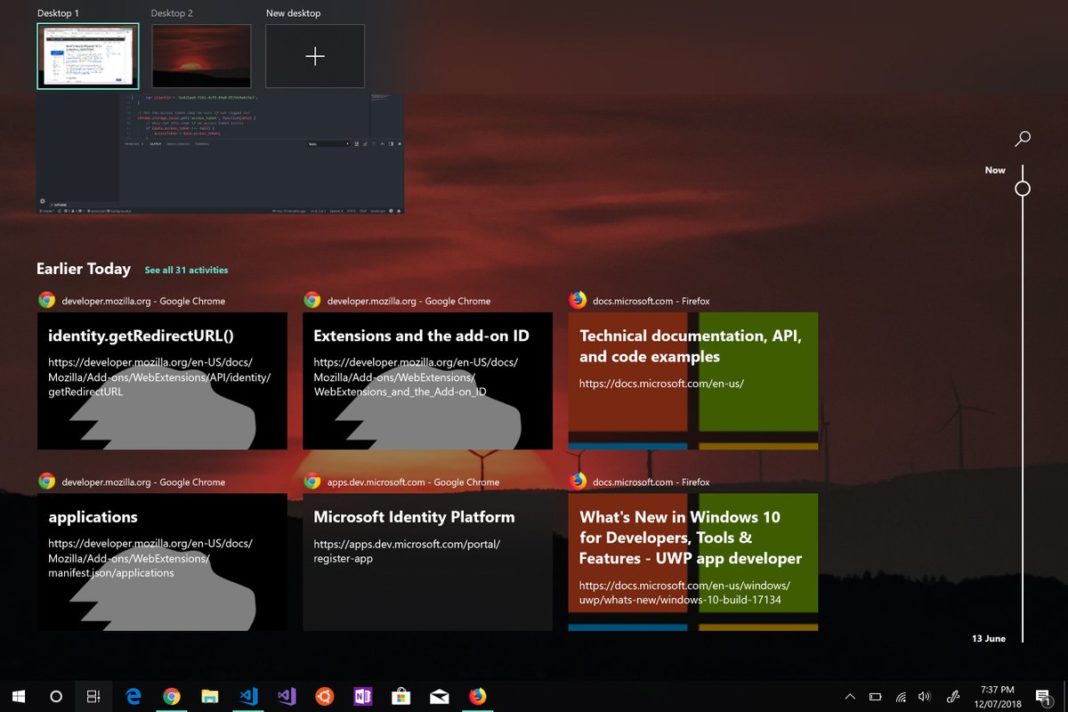Toggle Task View button on taskbar
This screenshot has width=1068, height=712.
[x=93, y=696]
